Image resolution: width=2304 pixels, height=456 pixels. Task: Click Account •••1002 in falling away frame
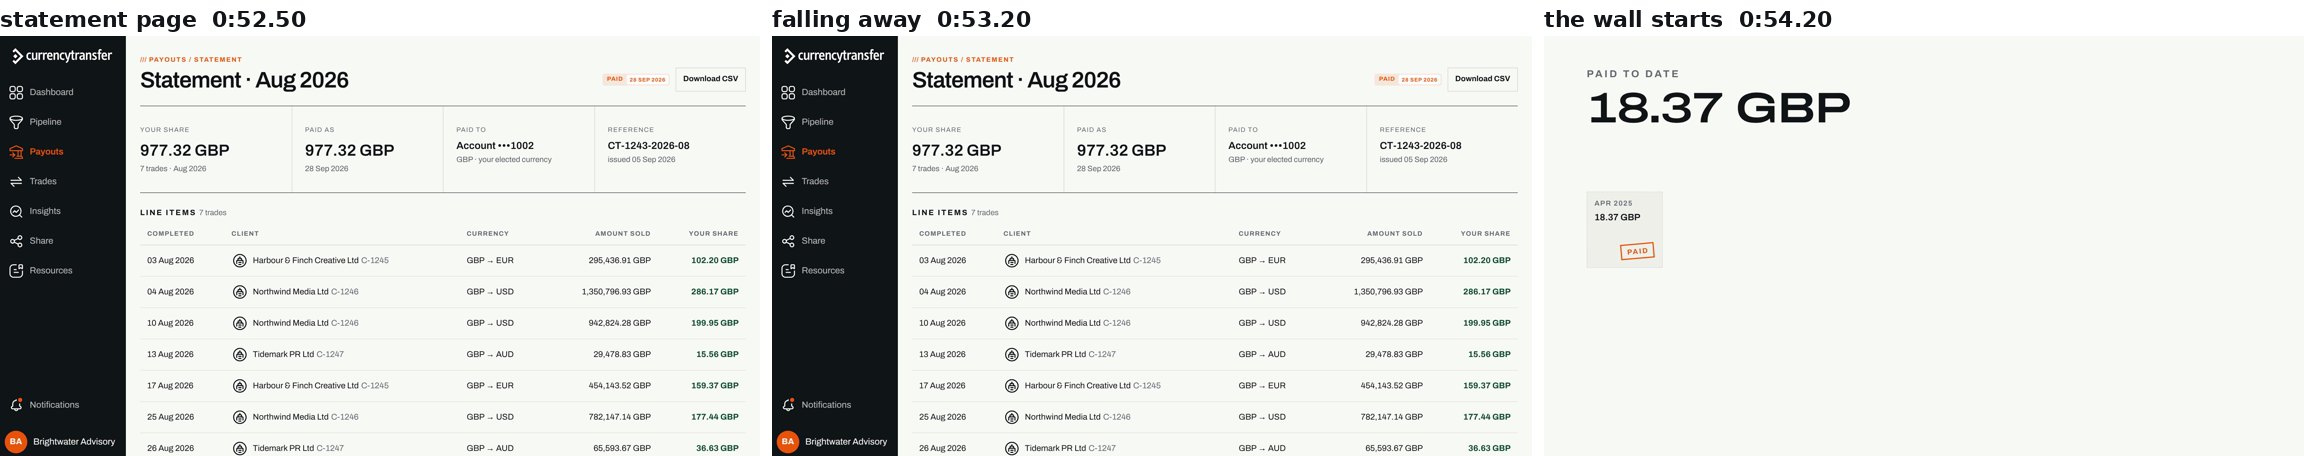coord(1267,146)
